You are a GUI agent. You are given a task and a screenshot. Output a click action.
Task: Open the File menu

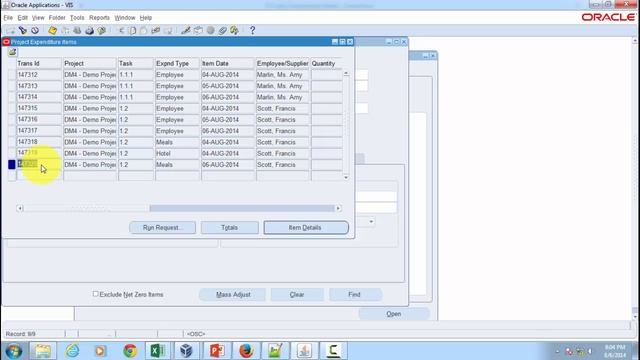8,18
